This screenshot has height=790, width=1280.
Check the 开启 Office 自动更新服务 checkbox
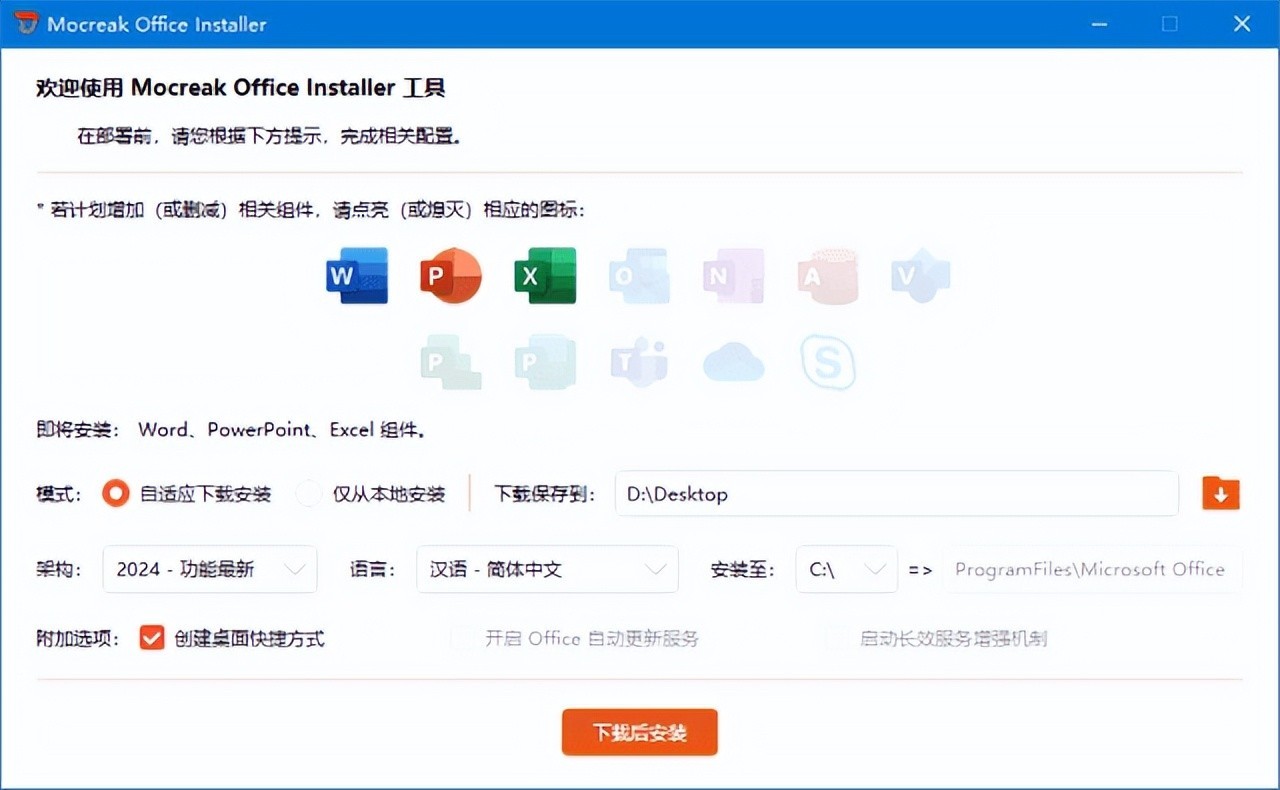click(463, 638)
